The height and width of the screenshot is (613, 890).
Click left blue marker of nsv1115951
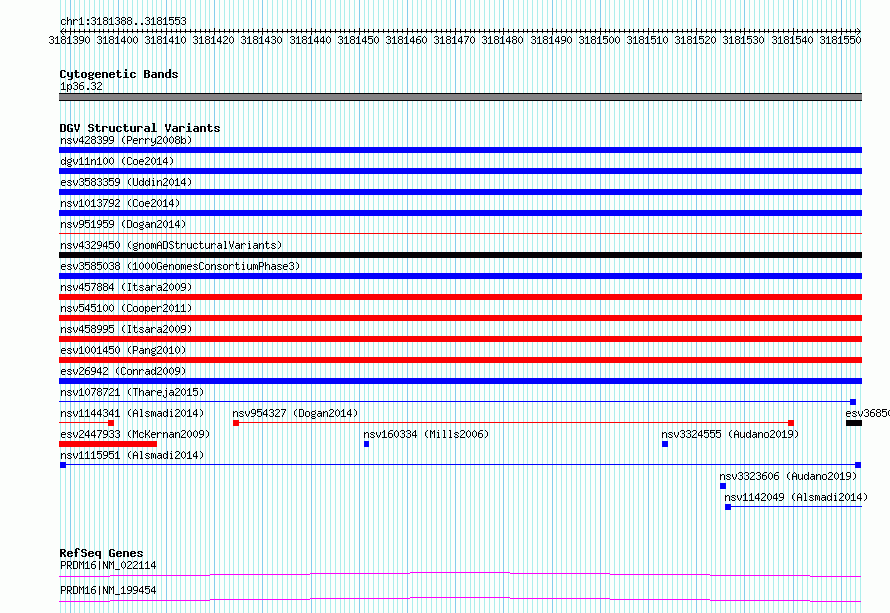tap(63, 465)
